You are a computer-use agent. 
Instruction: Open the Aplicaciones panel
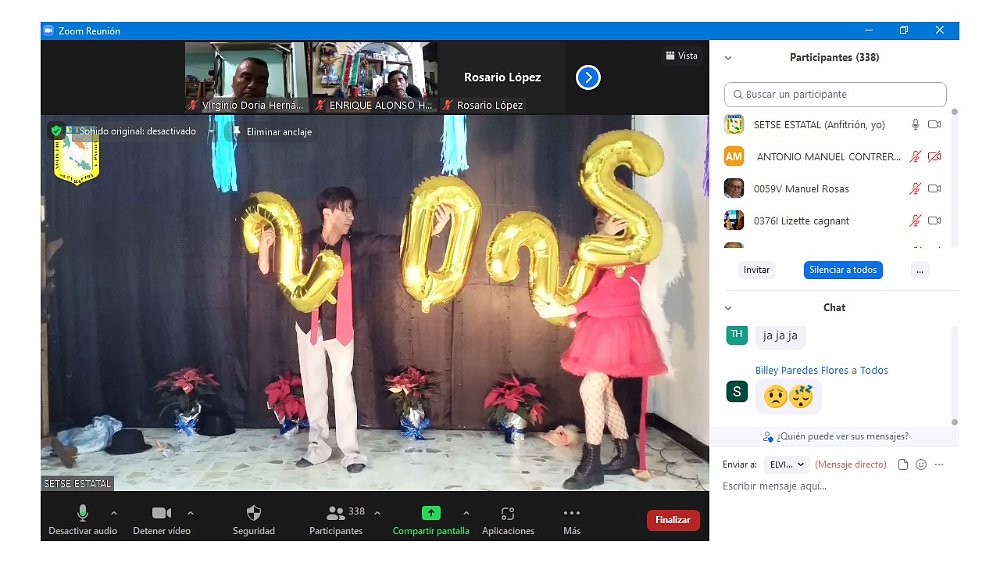[508, 513]
